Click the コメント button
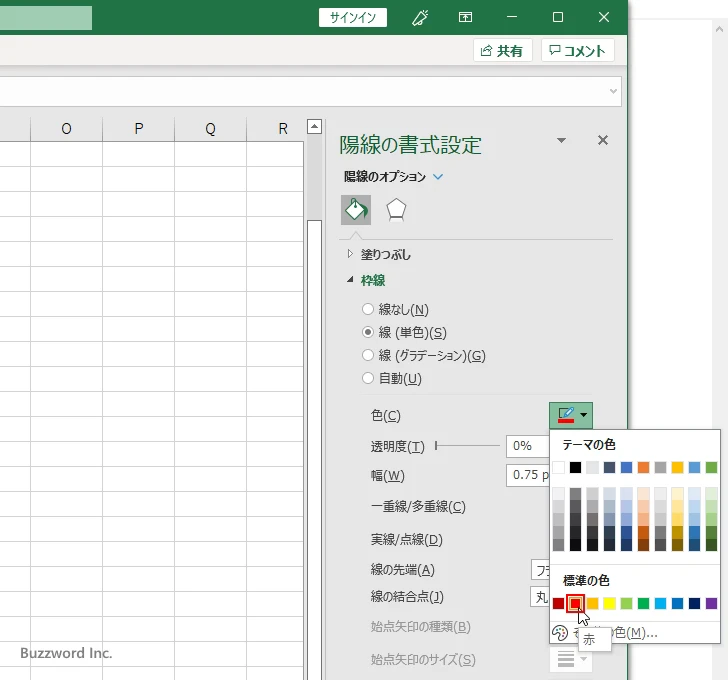 [578, 50]
